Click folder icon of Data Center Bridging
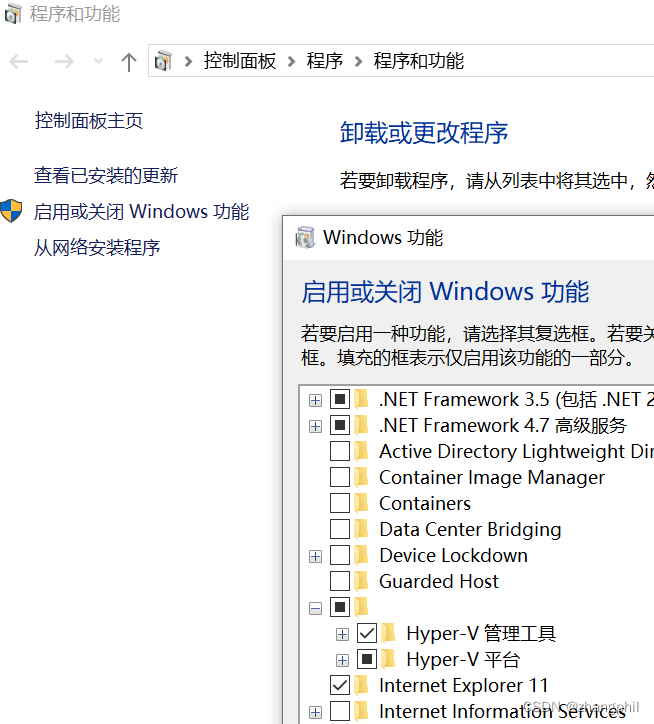Screen dimensions: 654x724 362,529
